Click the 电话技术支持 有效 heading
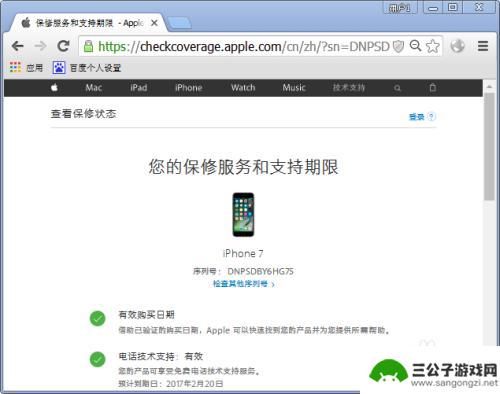The height and width of the screenshot is (394, 500). pyautogui.click(x=161, y=356)
